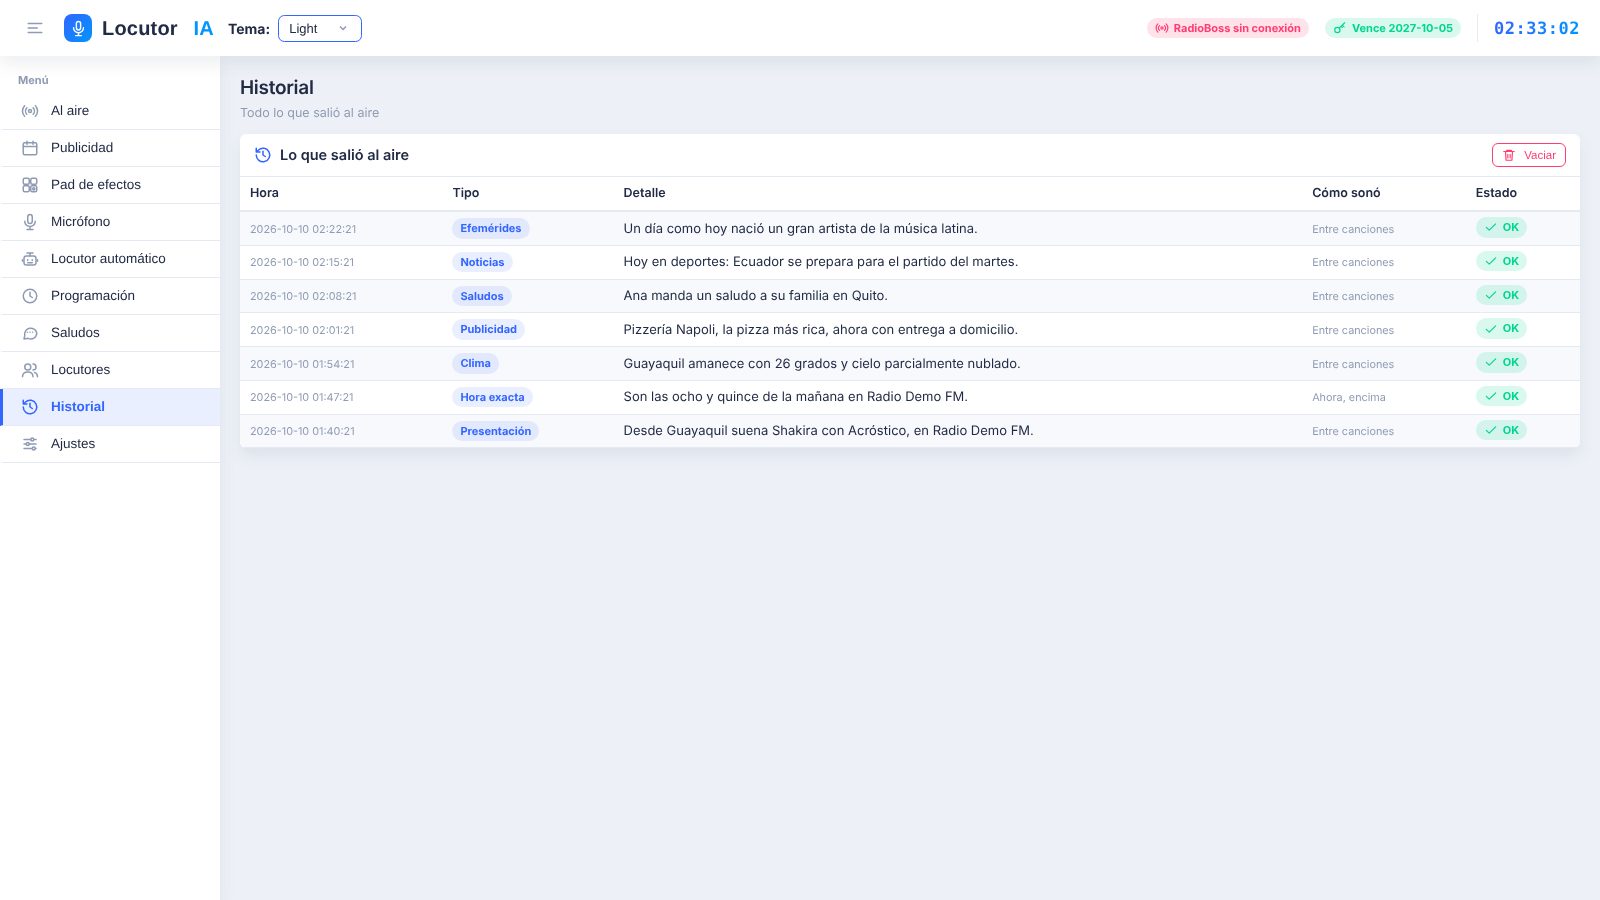Click the trash icon in Vaciar button
This screenshot has height=900, width=1600.
(1509, 155)
